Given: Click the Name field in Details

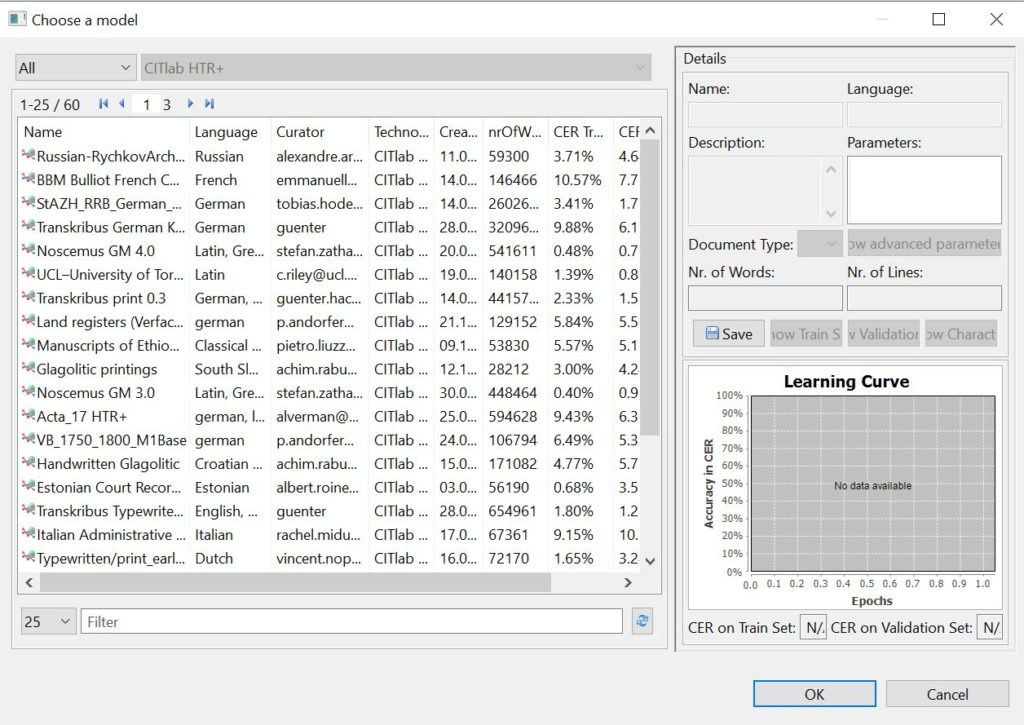Looking at the screenshot, I should (765, 114).
